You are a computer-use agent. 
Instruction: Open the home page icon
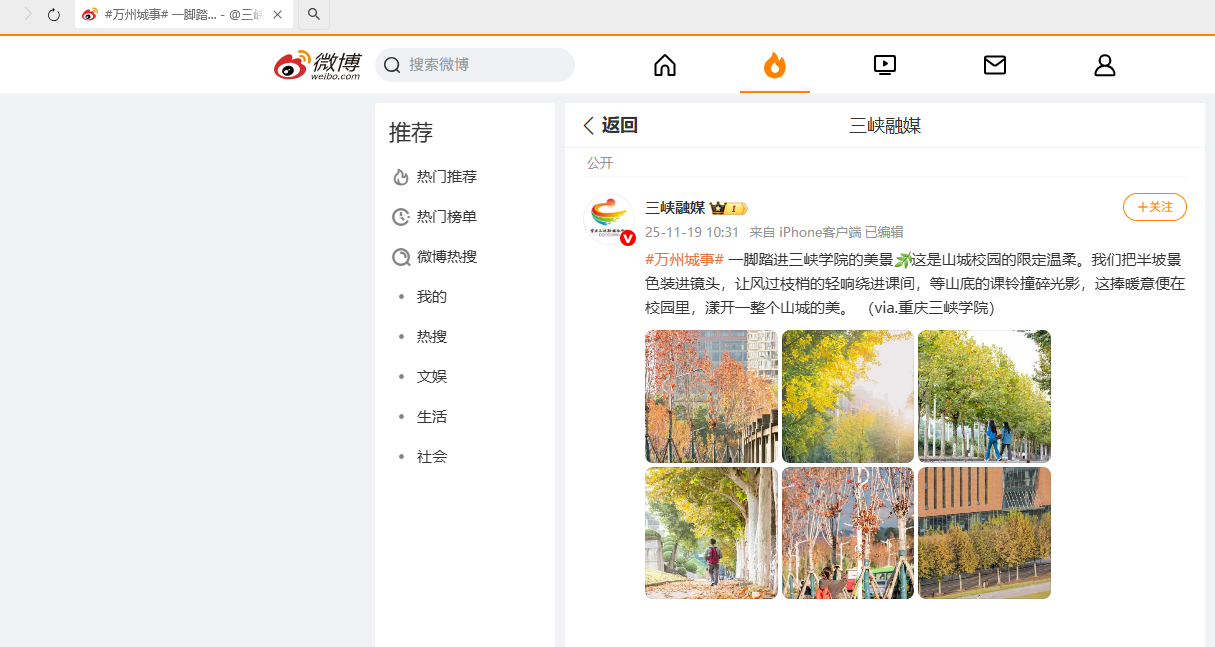click(x=665, y=65)
